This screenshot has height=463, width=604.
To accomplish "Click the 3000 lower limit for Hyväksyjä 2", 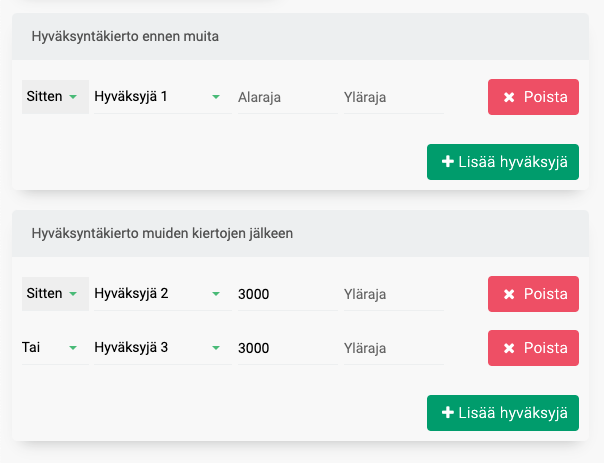I will point(286,294).
